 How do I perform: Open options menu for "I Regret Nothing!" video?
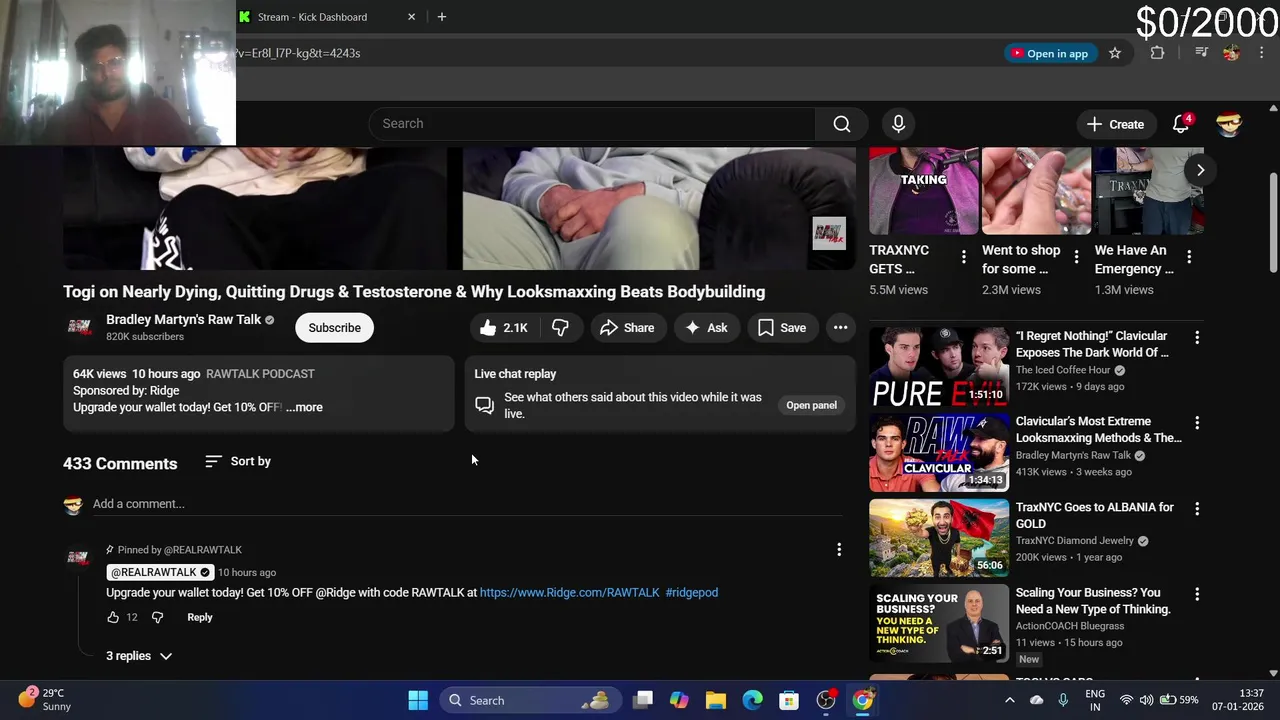[x=1197, y=338]
